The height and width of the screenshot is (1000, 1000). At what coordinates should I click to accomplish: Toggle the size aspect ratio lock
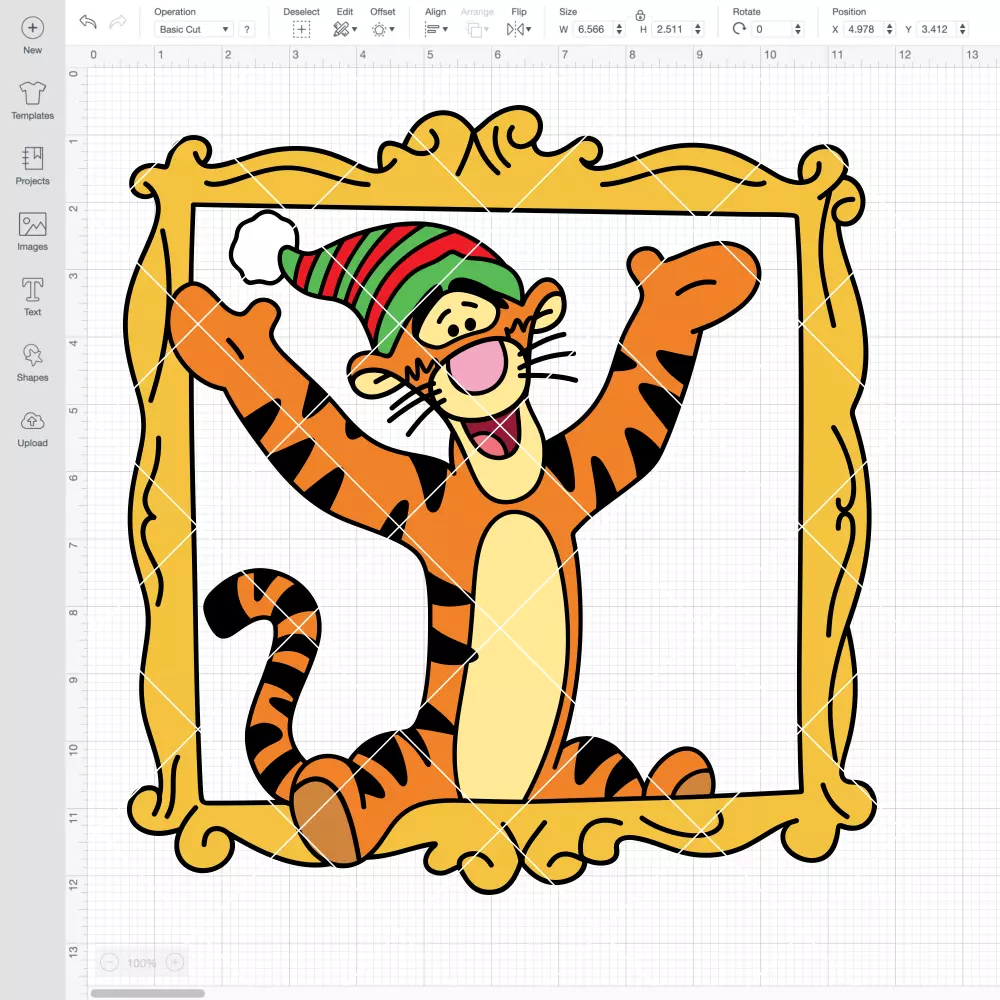640,15
